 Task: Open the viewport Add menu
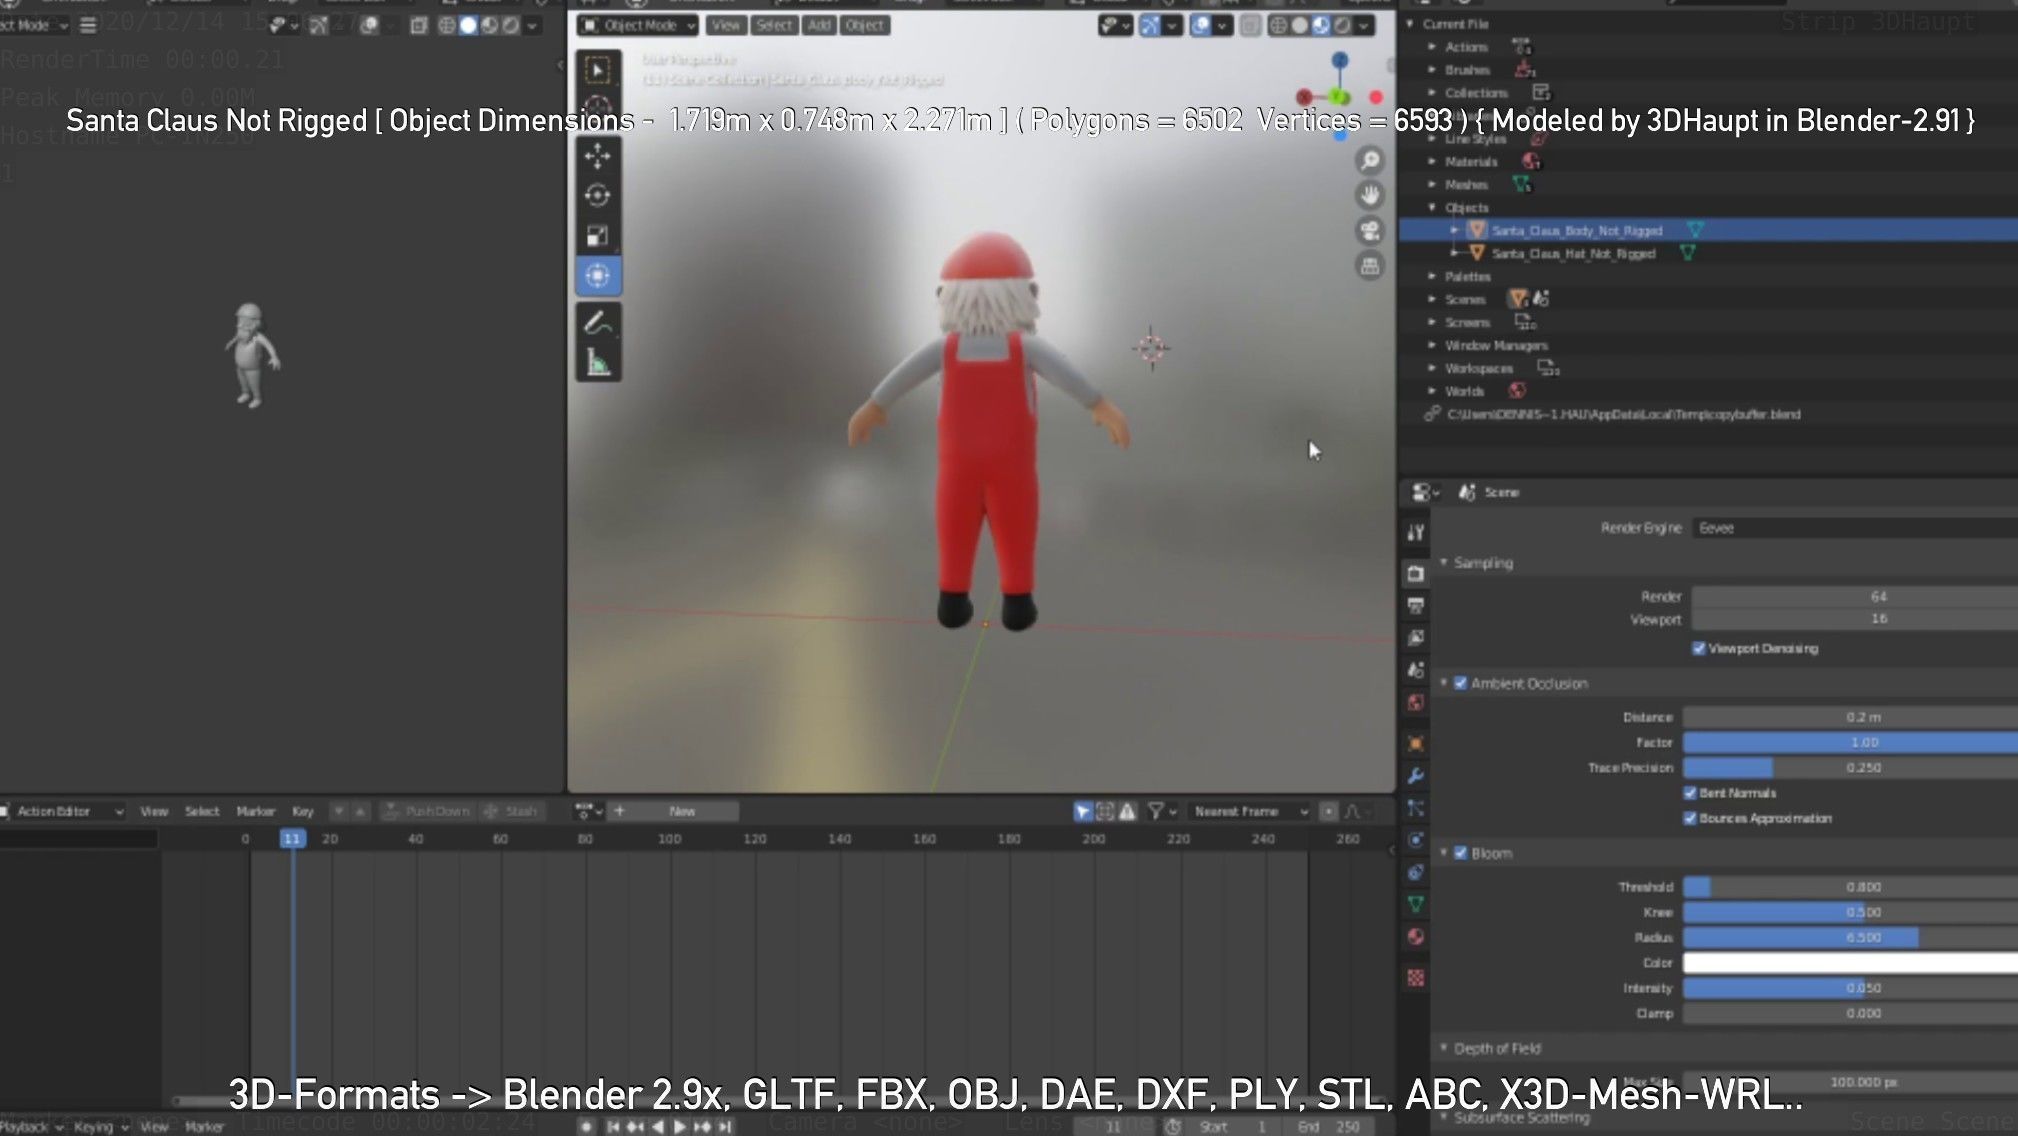(820, 25)
